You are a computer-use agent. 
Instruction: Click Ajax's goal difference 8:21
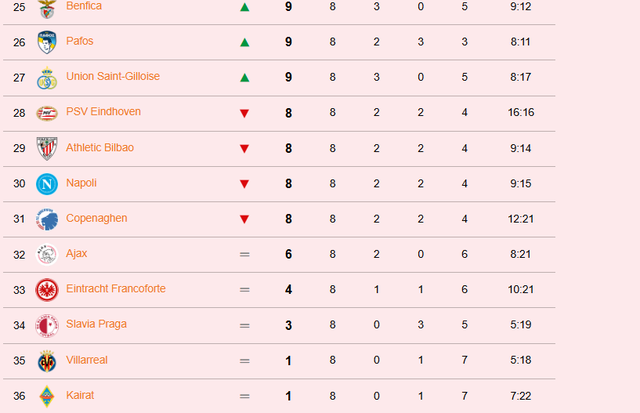[x=520, y=254]
